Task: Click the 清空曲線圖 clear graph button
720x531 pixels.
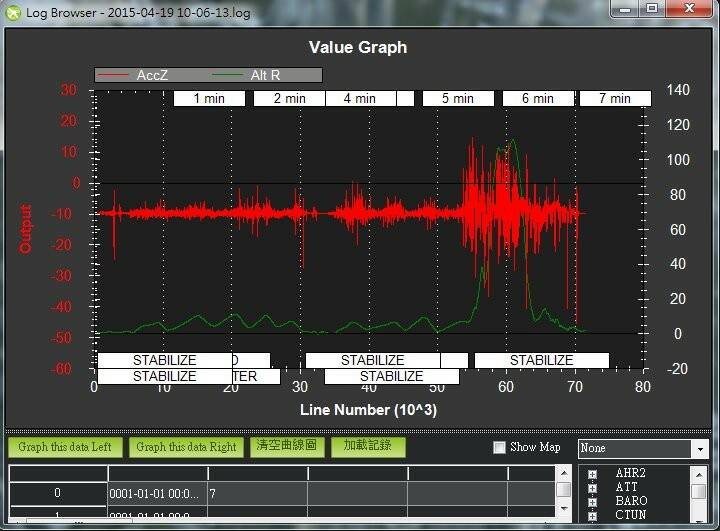Action: pos(287,446)
